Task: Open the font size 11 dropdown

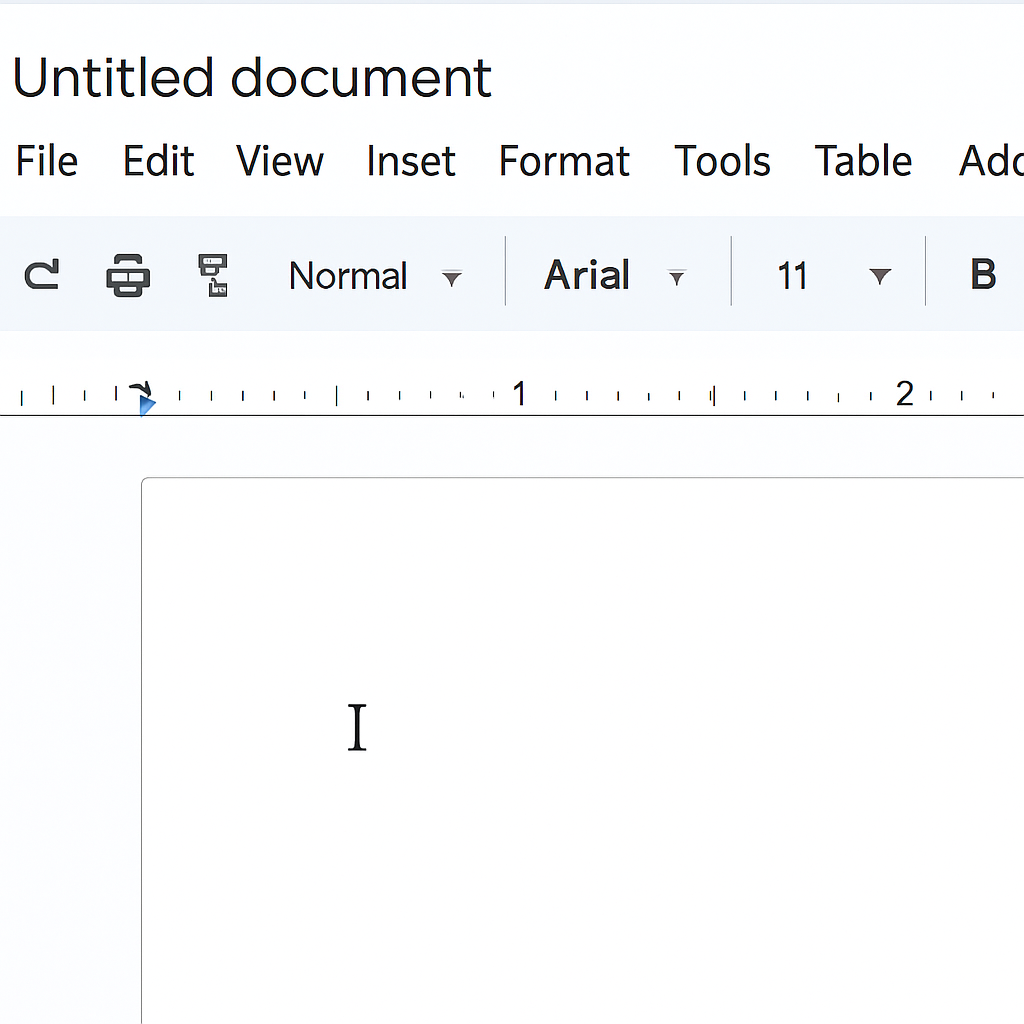Action: click(834, 276)
